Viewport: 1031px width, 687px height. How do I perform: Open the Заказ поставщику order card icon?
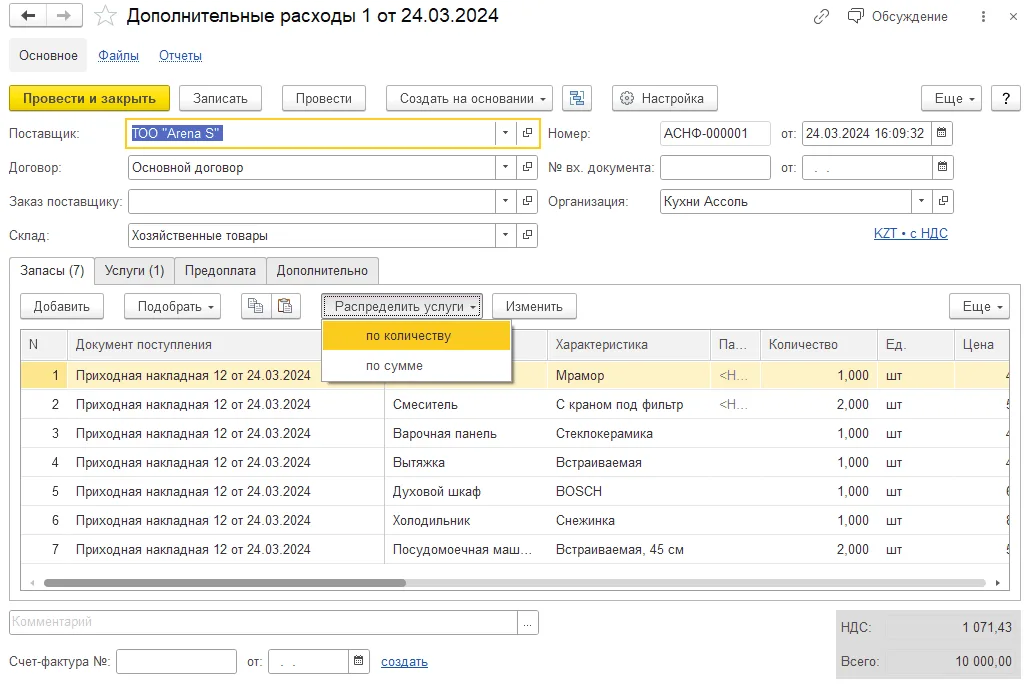click(527, 201)
